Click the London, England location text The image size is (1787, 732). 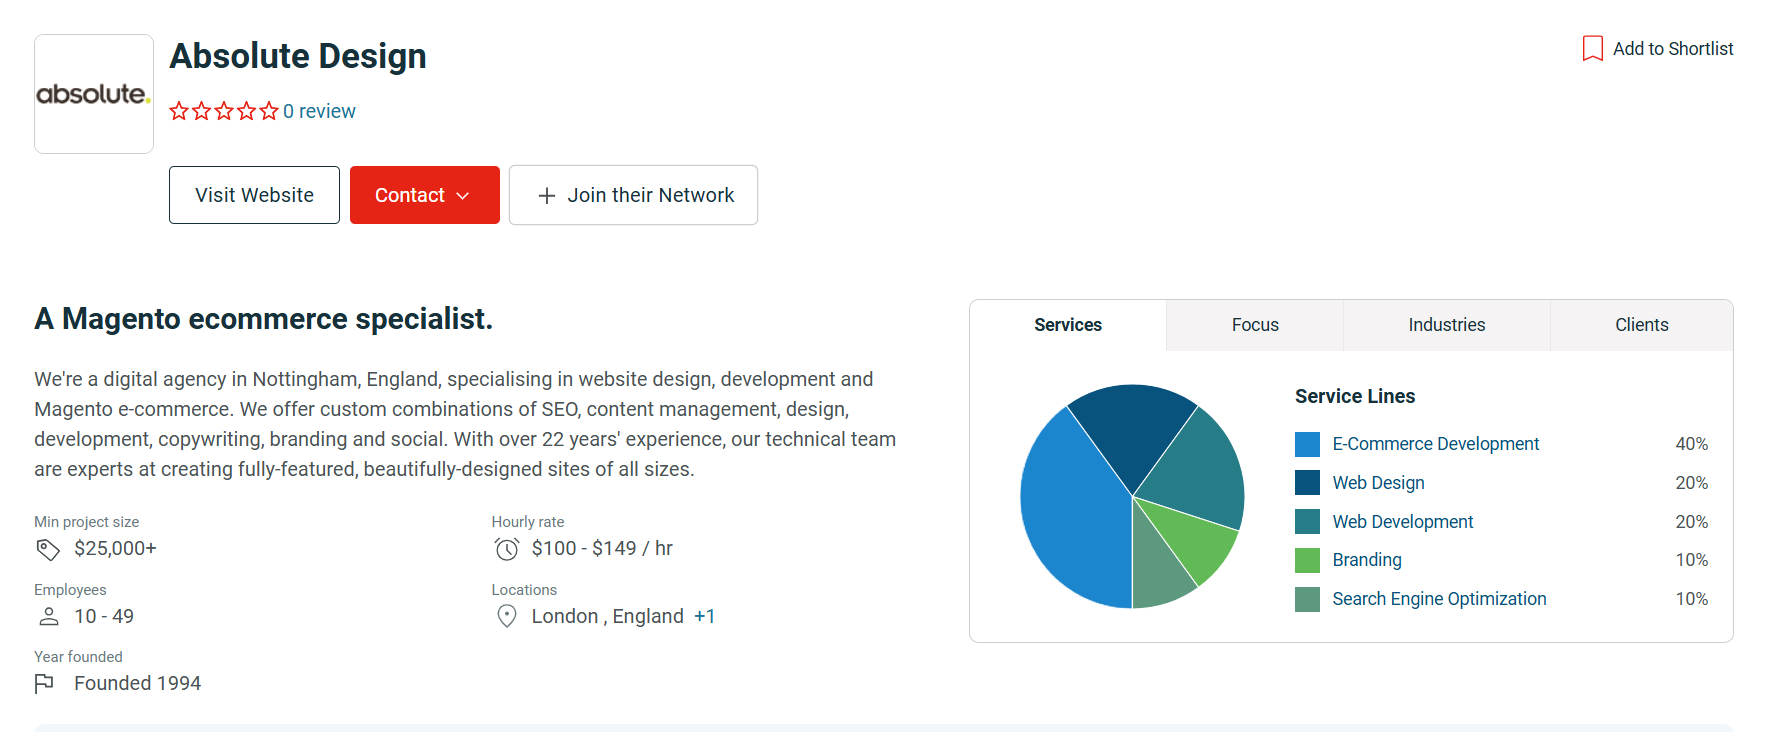pyautogui.click(x=608, y=617)
